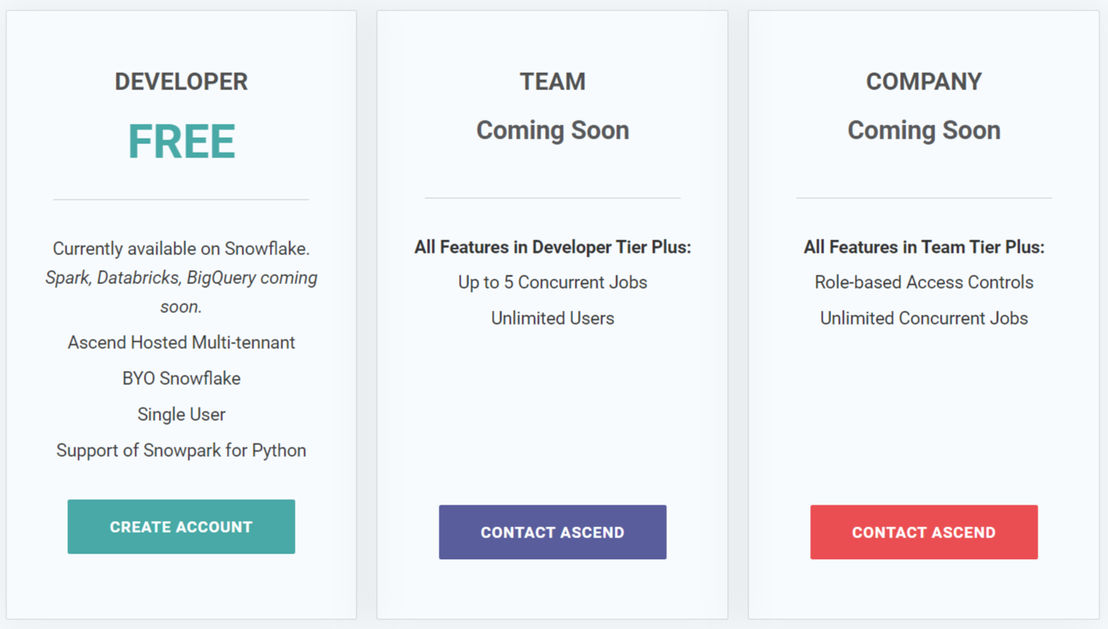
Task: Click the "Single User" feature text
Action: click(x=181, y=415)
